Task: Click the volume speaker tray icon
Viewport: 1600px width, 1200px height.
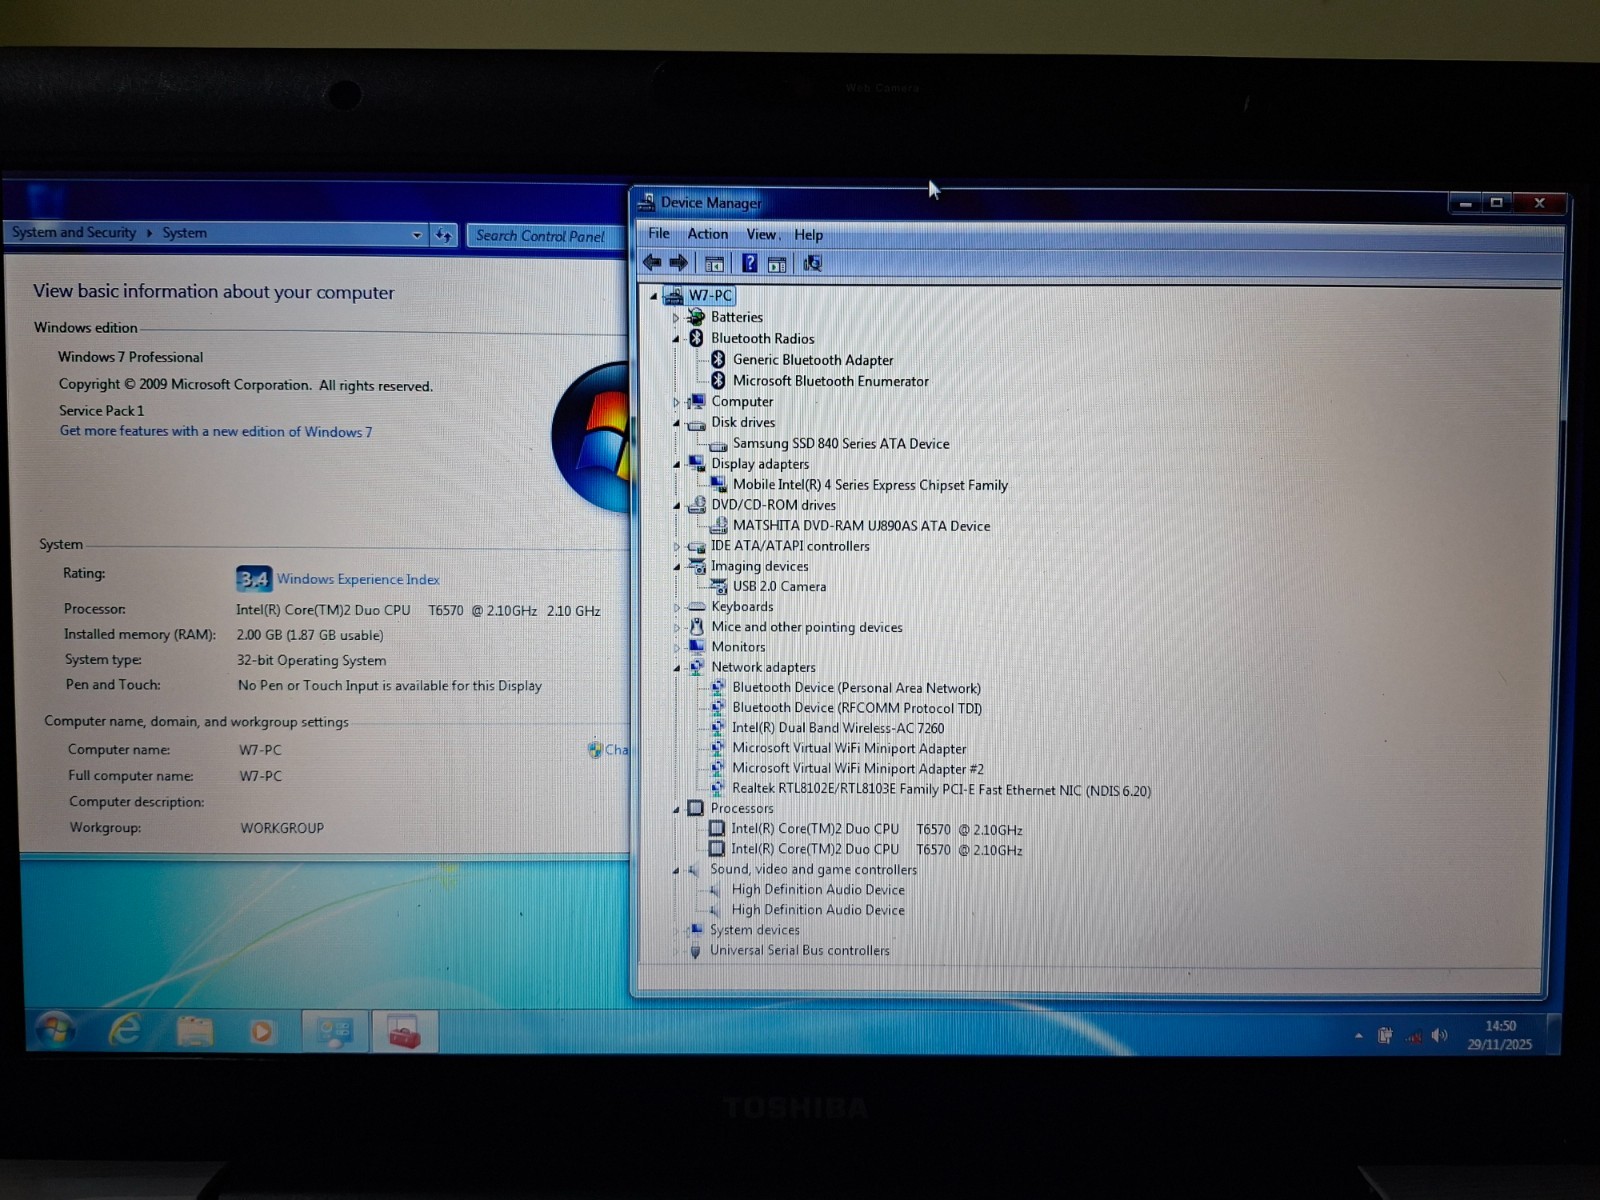Action: 1439,1035
